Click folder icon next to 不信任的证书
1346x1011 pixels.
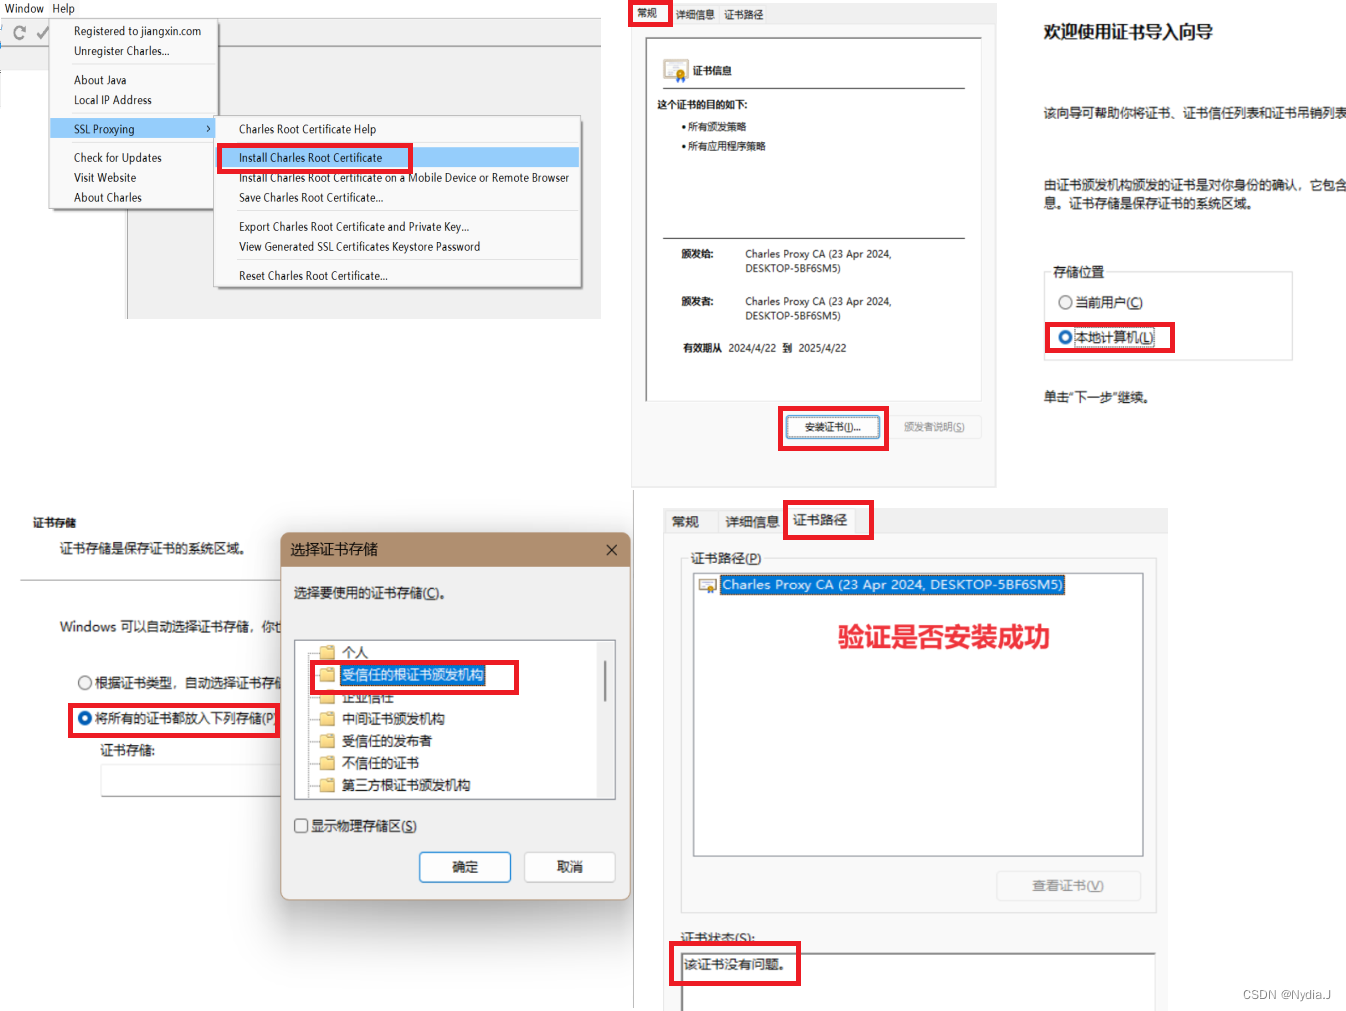[x=327, y=763]
